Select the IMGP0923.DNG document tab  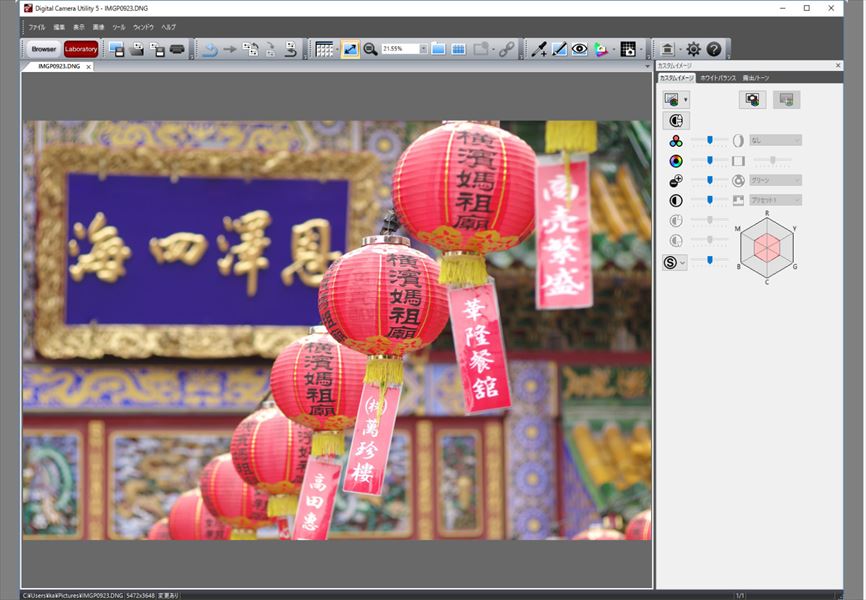(59, 66)
